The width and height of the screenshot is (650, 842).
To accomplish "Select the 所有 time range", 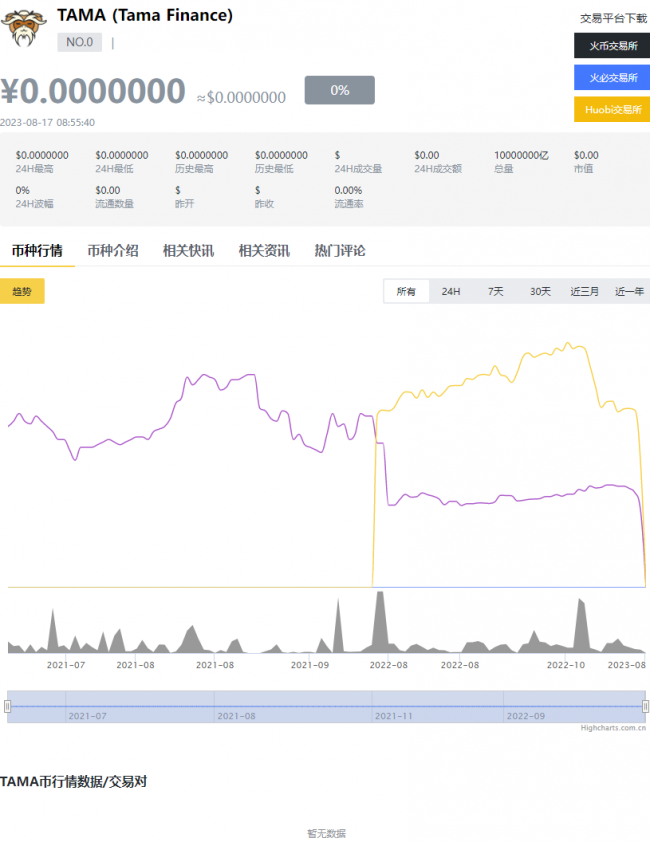I will pyautogui.click(x=406, y=291).
